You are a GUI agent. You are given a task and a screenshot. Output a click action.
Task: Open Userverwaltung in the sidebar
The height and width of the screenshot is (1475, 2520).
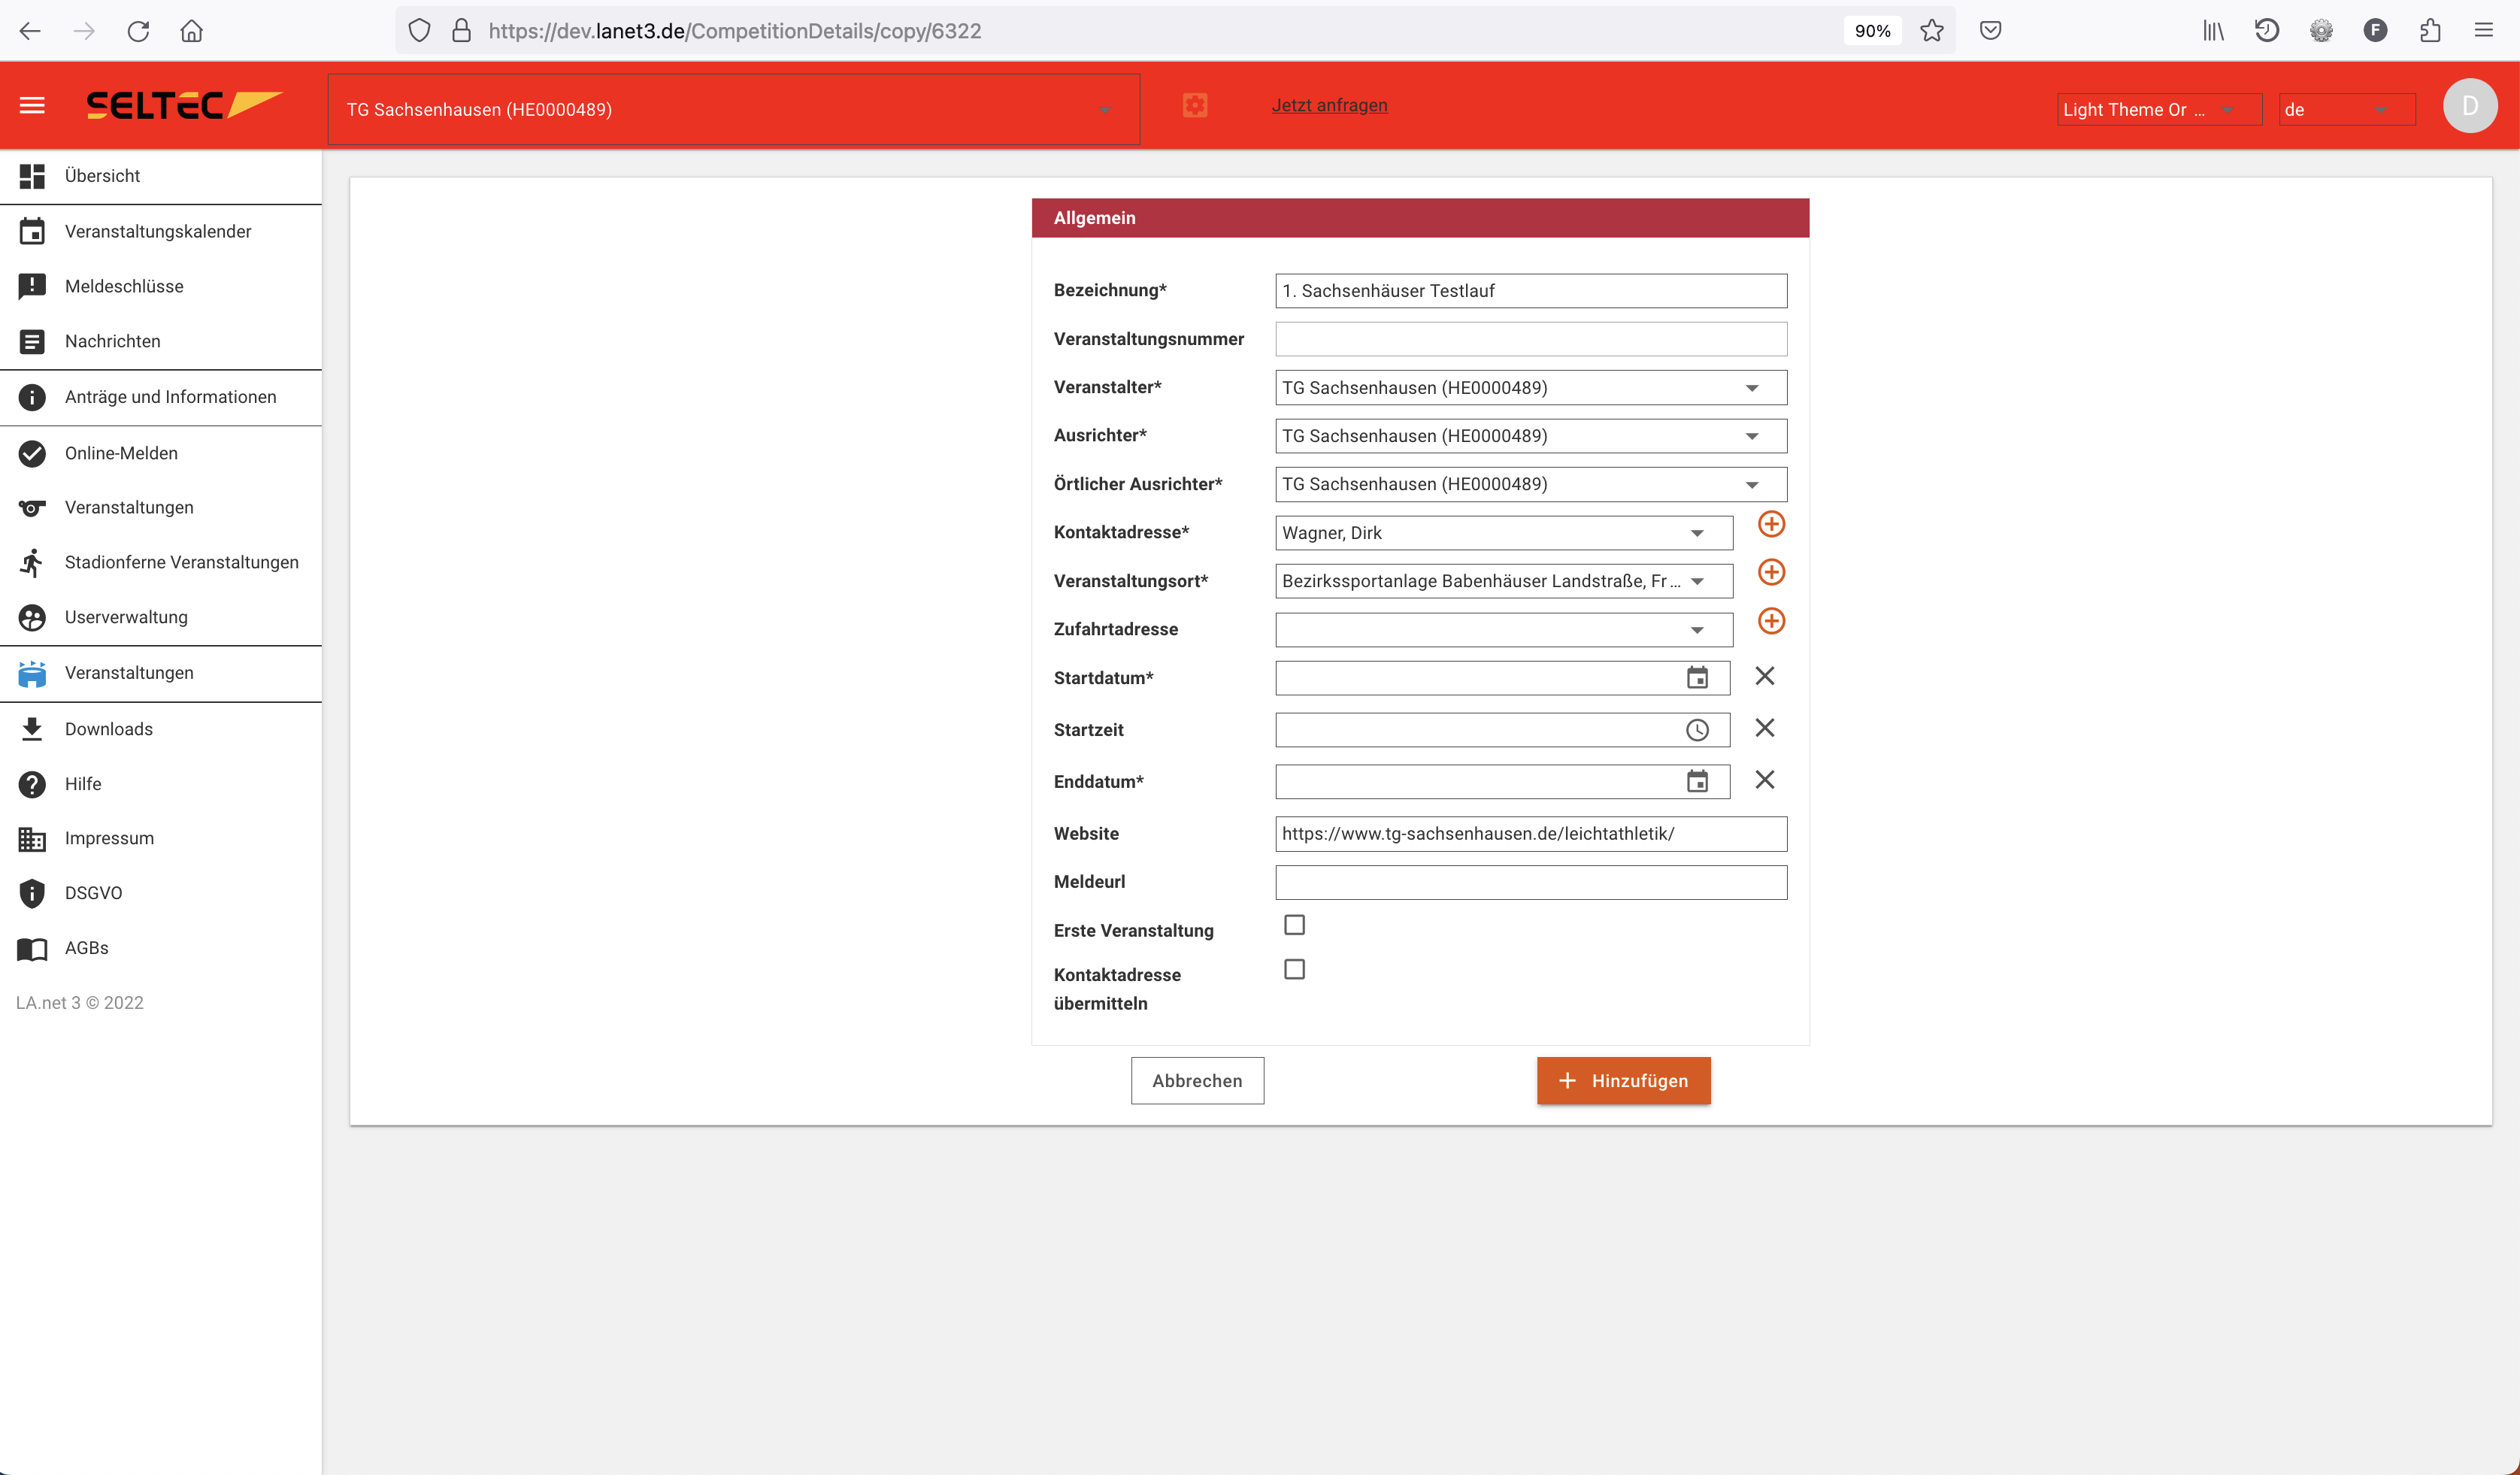161,617
